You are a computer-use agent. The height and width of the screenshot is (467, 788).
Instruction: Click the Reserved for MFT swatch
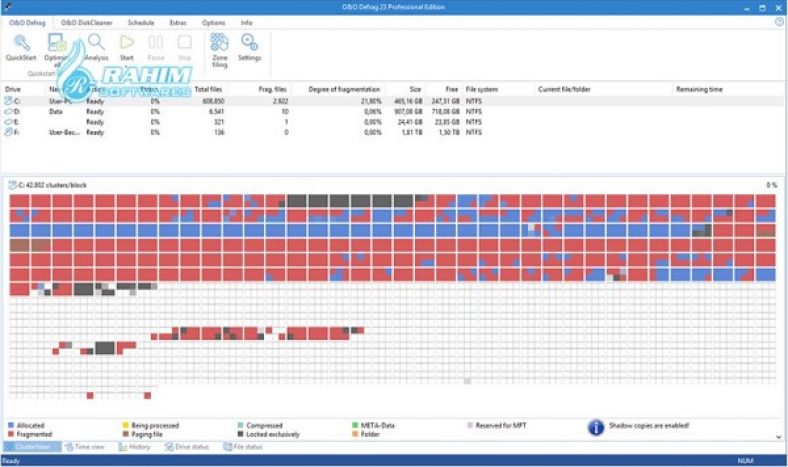470,425
